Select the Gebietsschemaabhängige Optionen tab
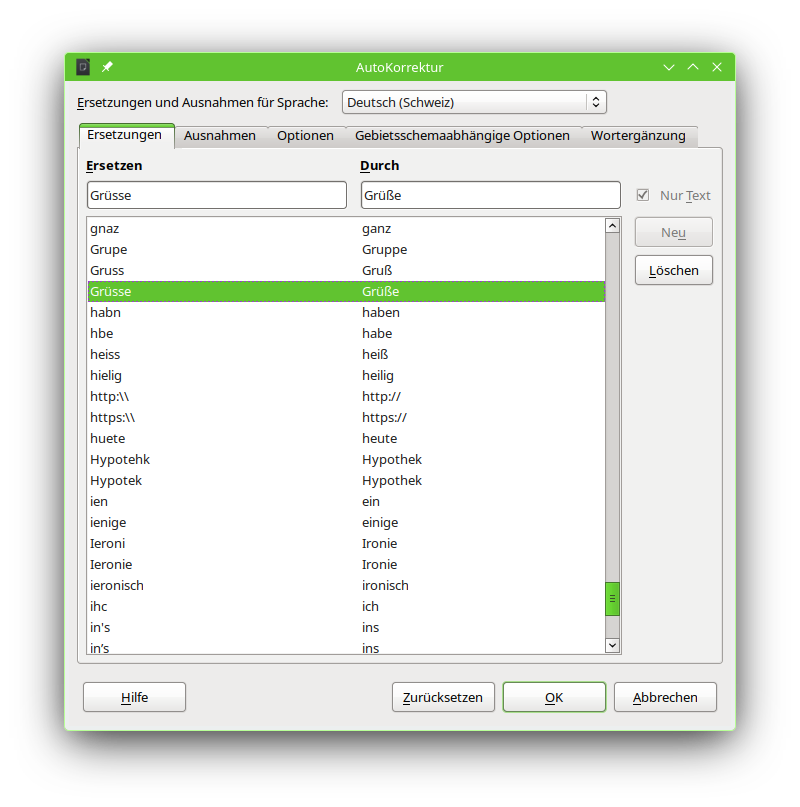Viewport: 800px width, 807px height. (462, 136)
